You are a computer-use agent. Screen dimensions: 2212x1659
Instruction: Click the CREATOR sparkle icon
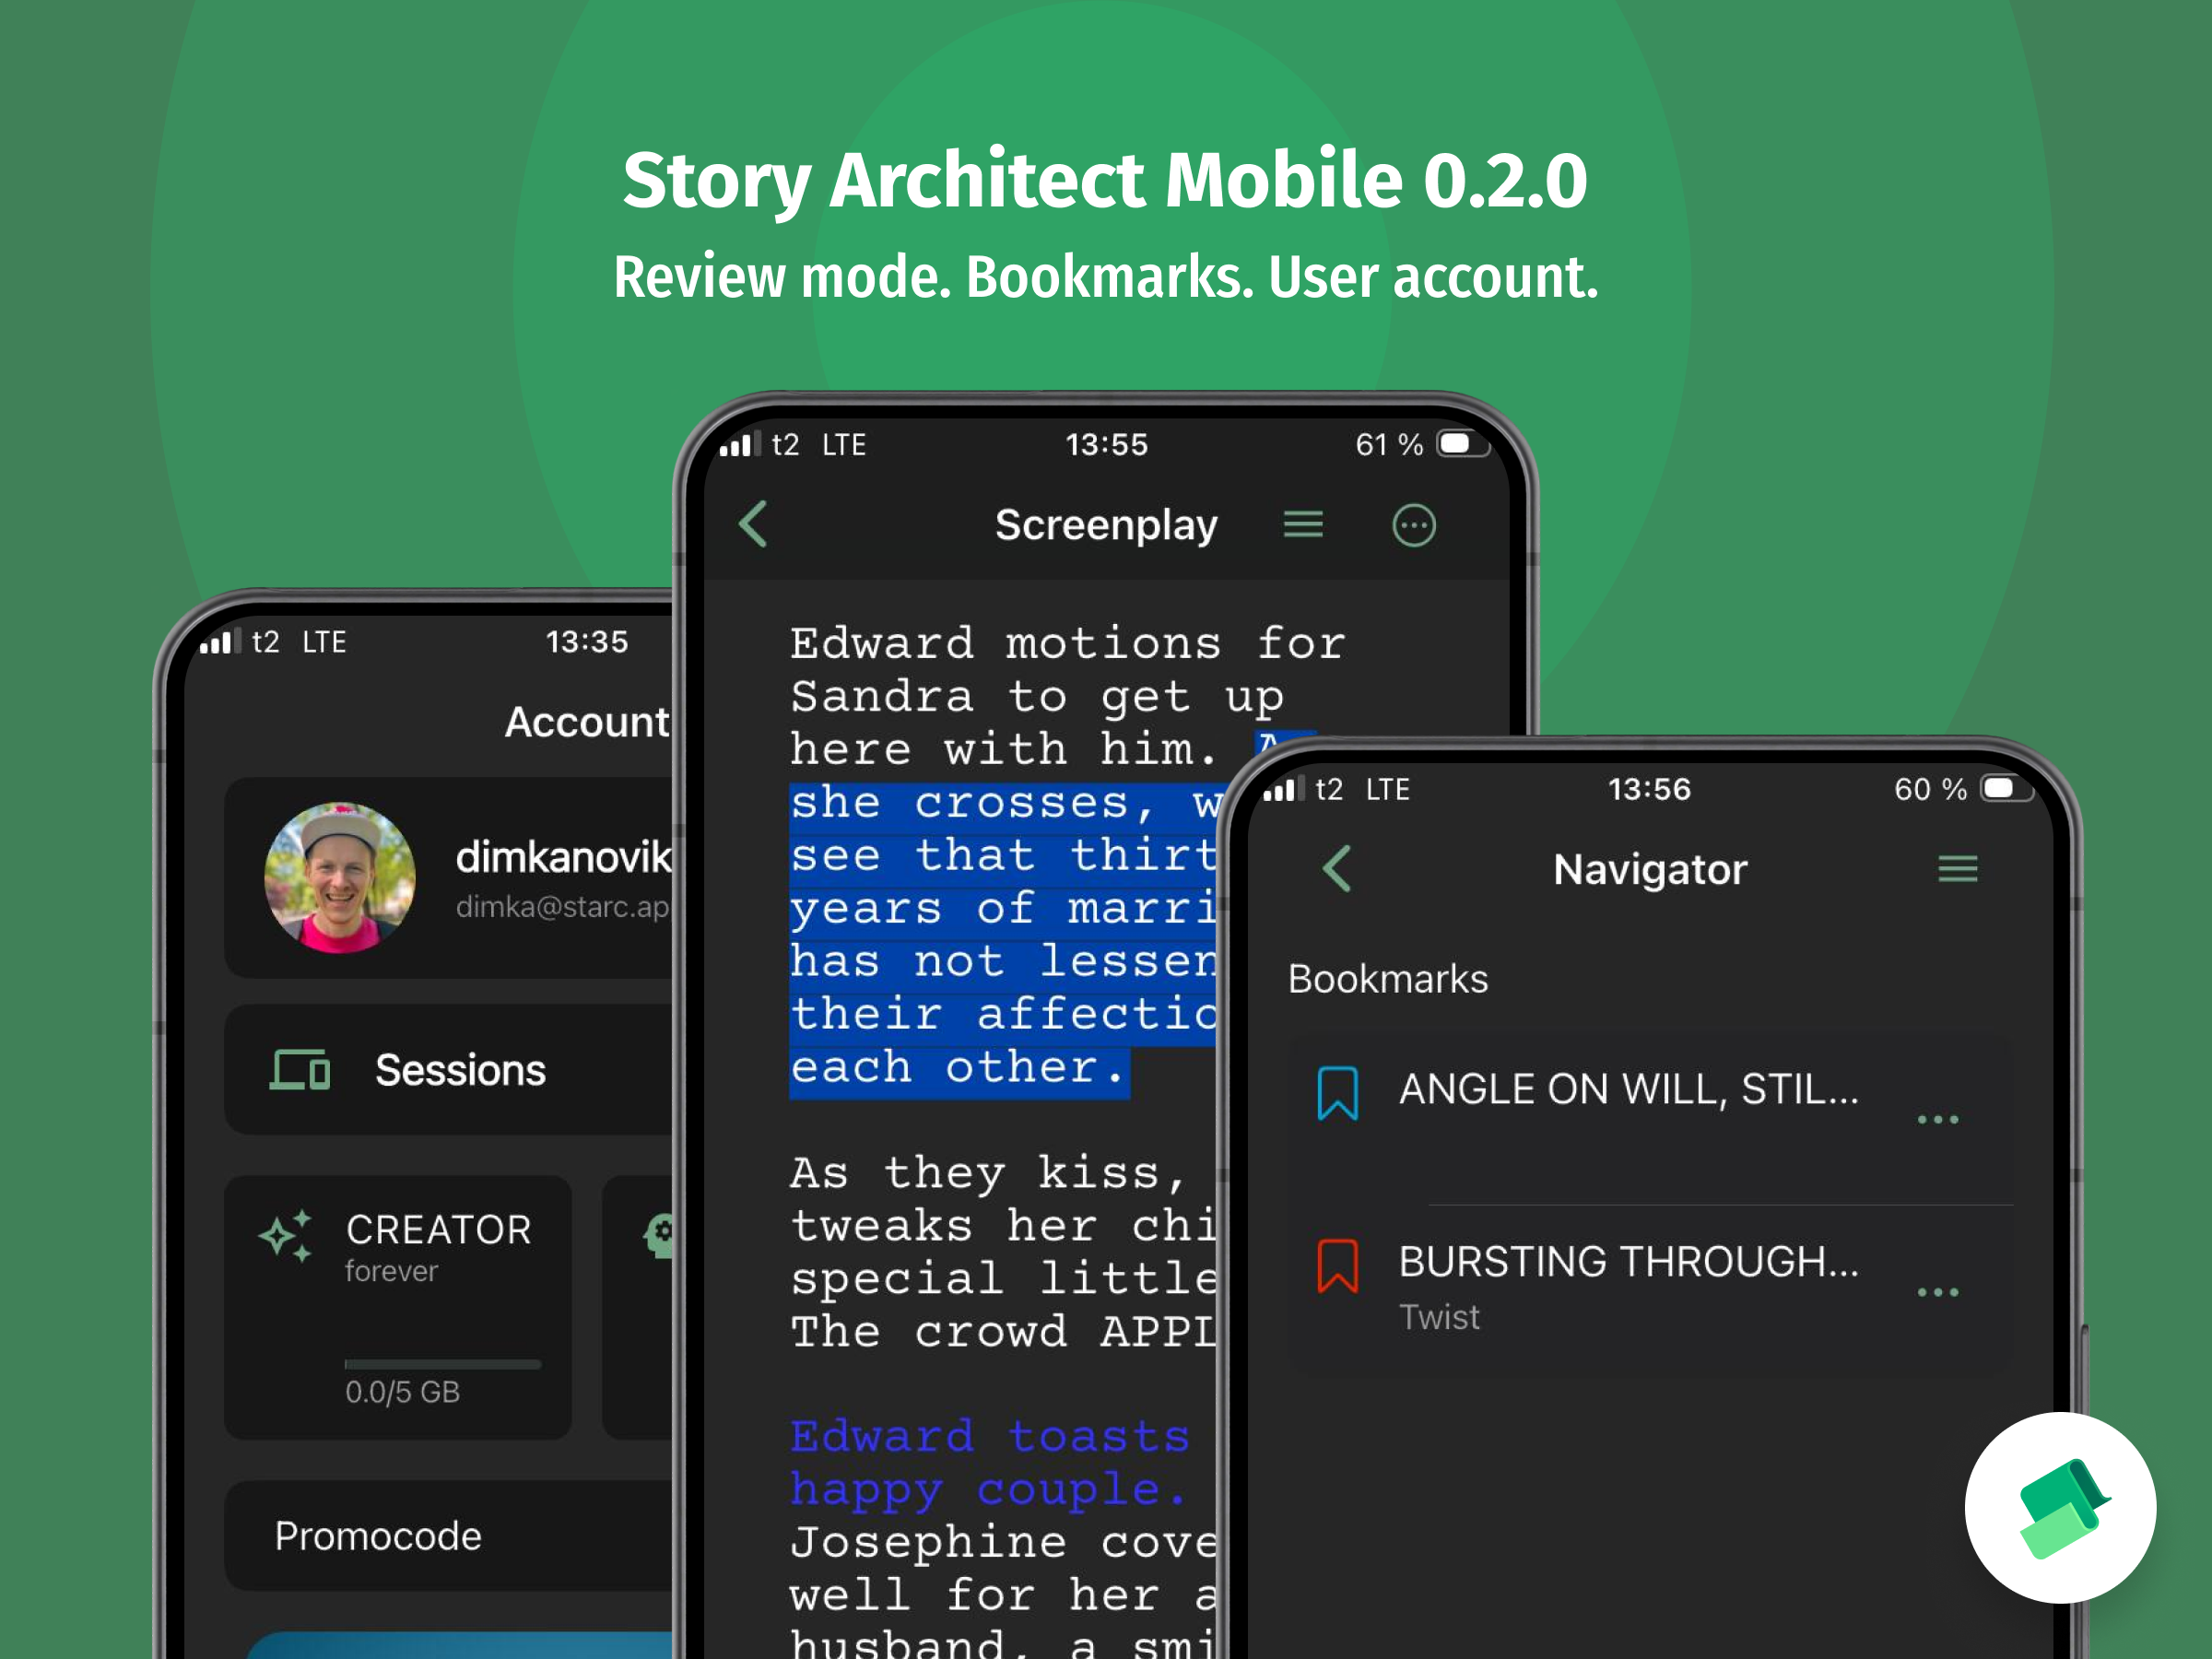(x=286, y=1236)
